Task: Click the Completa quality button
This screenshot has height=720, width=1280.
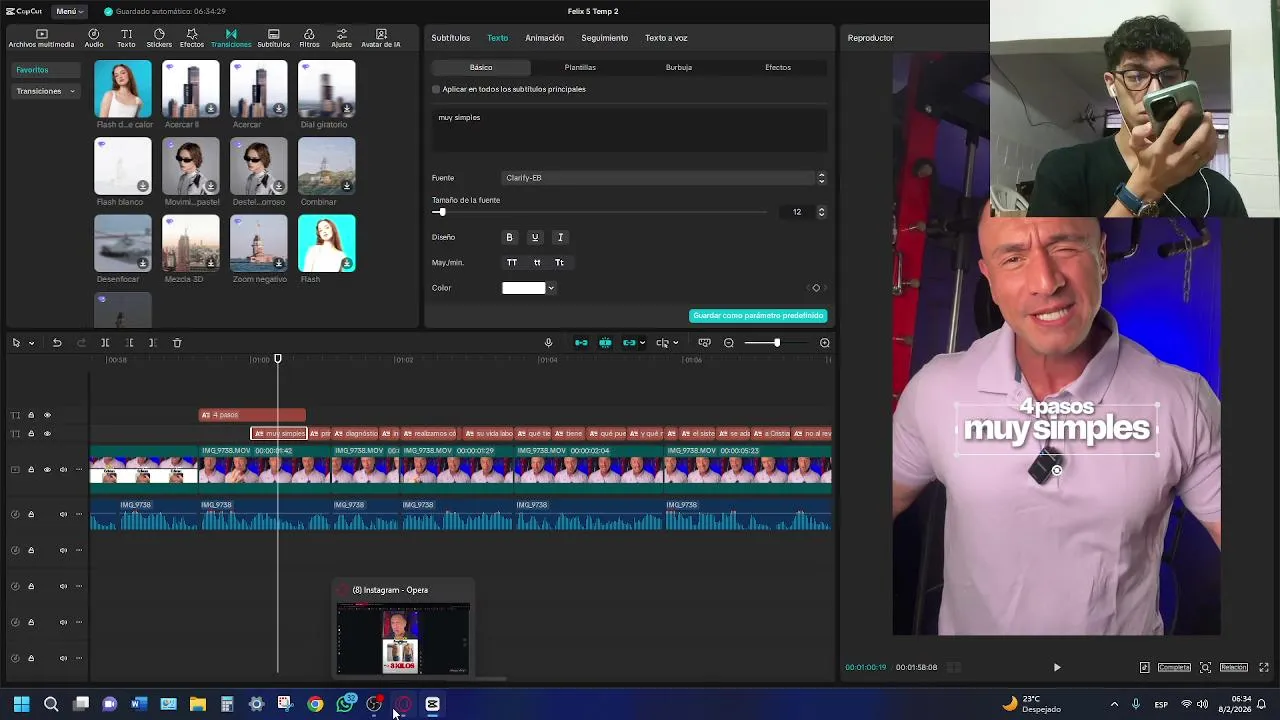Action: point(1174,667)
